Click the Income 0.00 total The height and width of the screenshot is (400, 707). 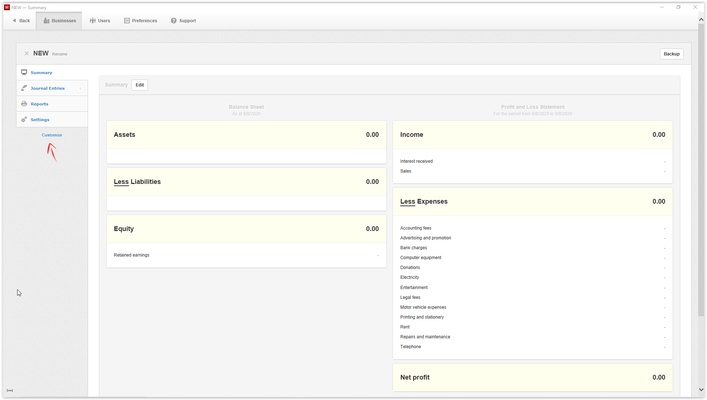(x=659, y=134)
